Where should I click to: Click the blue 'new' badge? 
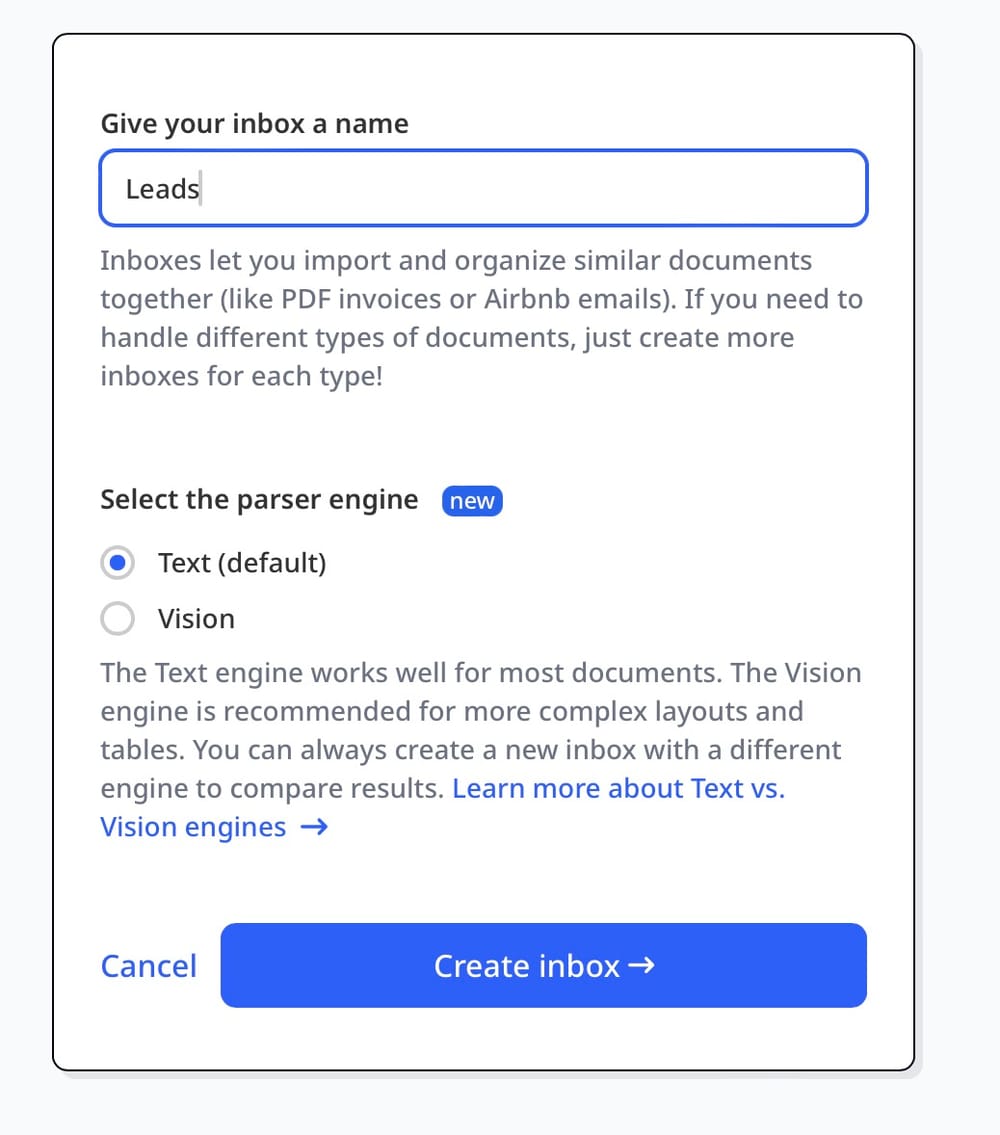(471, 501)
